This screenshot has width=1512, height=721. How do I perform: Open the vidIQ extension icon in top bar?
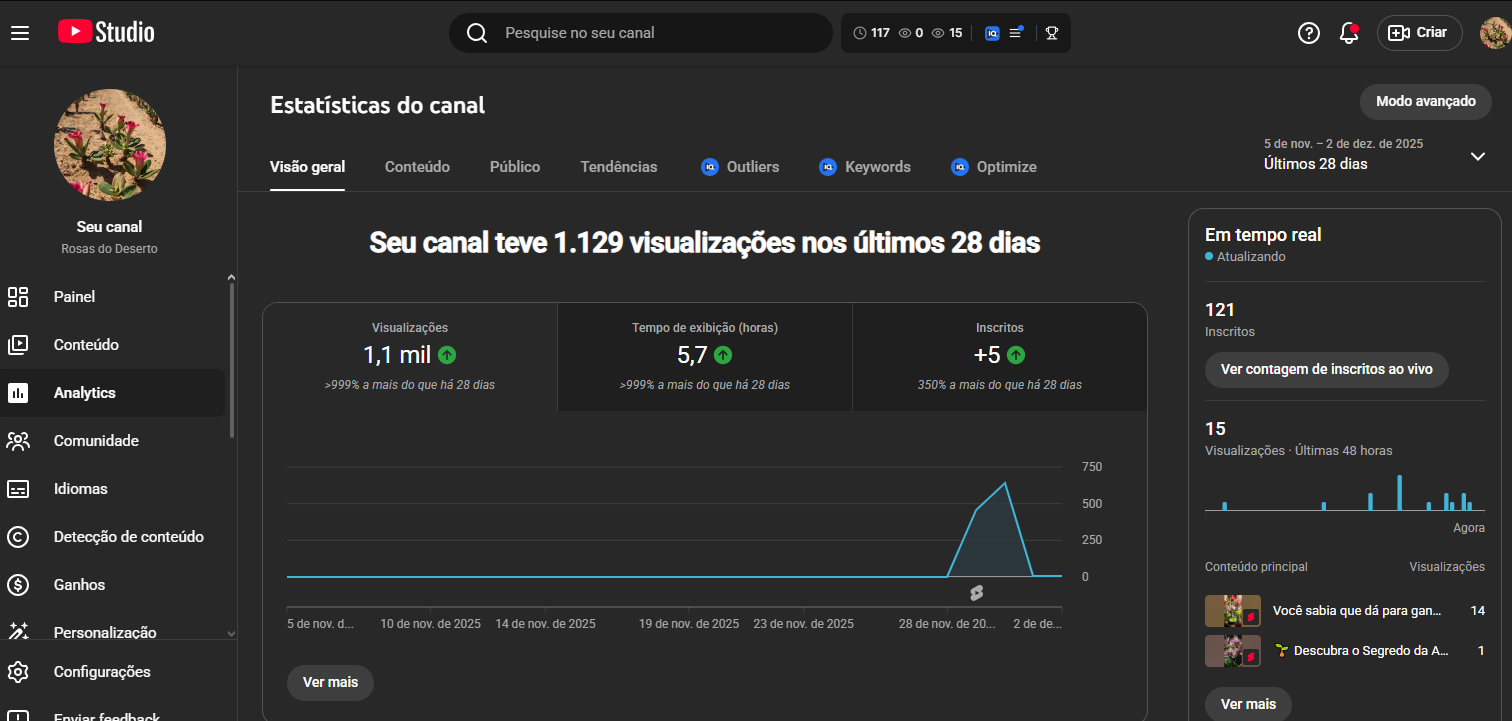992,33
